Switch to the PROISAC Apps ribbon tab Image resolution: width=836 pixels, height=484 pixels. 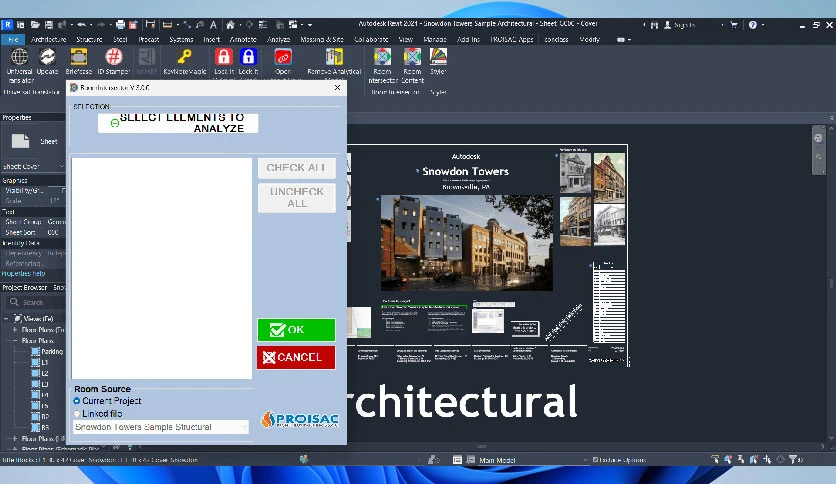(512, 39)
